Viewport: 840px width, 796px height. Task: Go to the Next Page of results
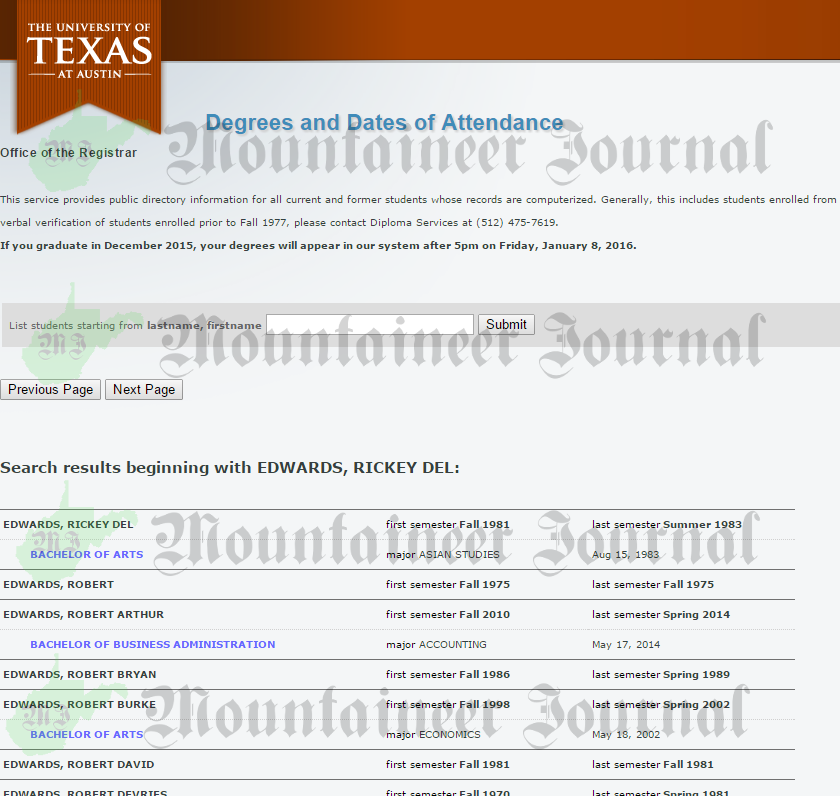144,389
